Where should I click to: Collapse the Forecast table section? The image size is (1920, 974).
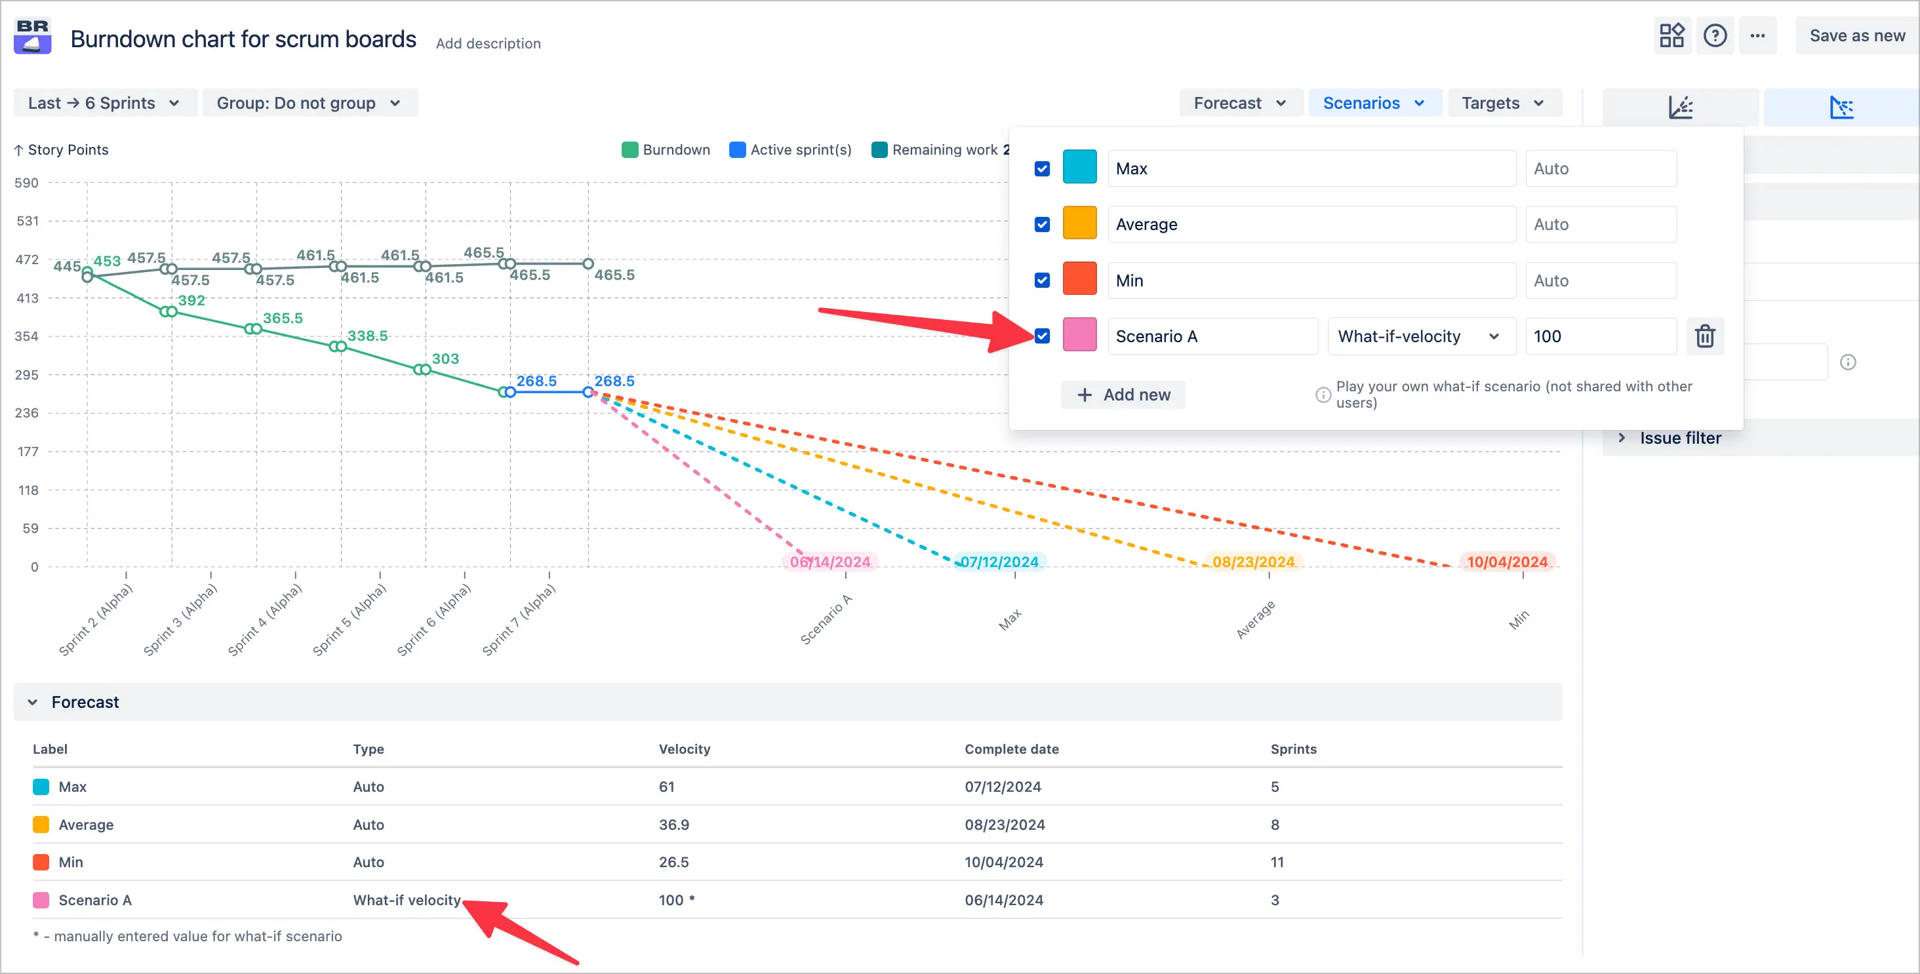pyautogui.click(x=33, y=702)
